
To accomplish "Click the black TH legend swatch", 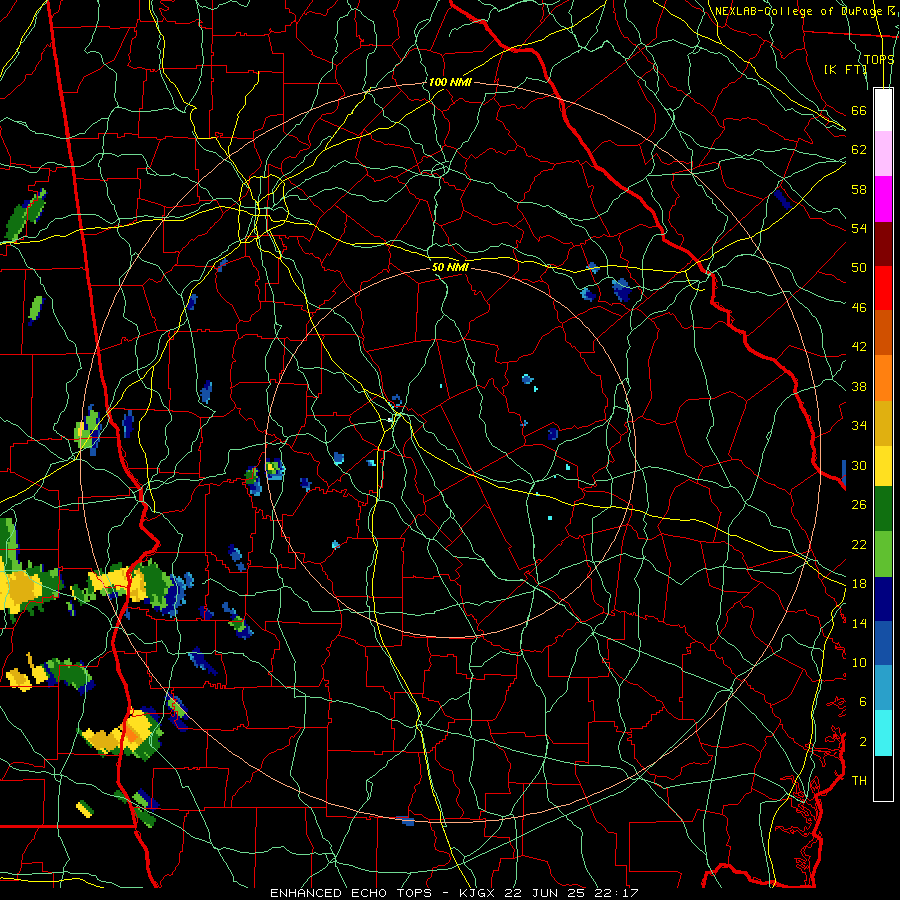I will (883, 778).
